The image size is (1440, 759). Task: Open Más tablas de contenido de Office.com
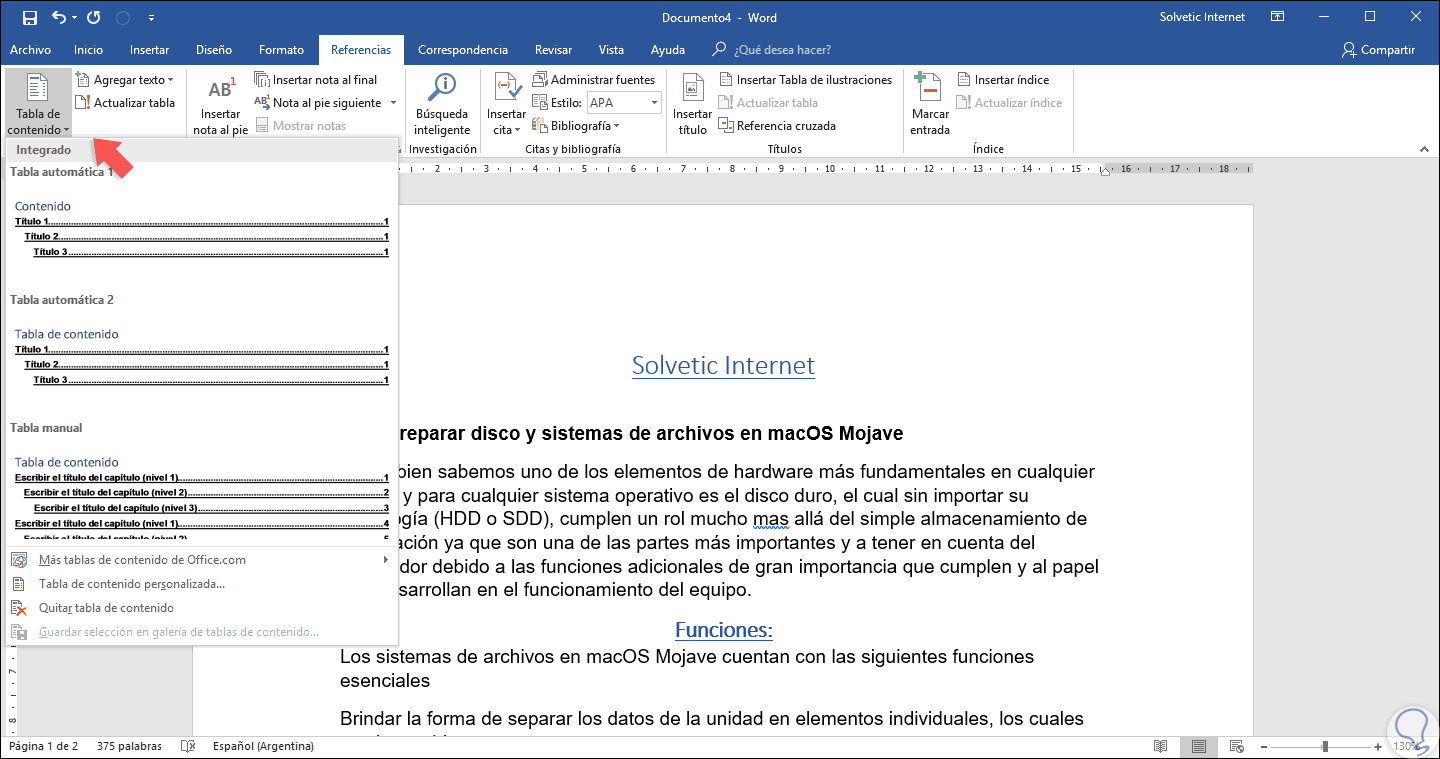[202, 560]
